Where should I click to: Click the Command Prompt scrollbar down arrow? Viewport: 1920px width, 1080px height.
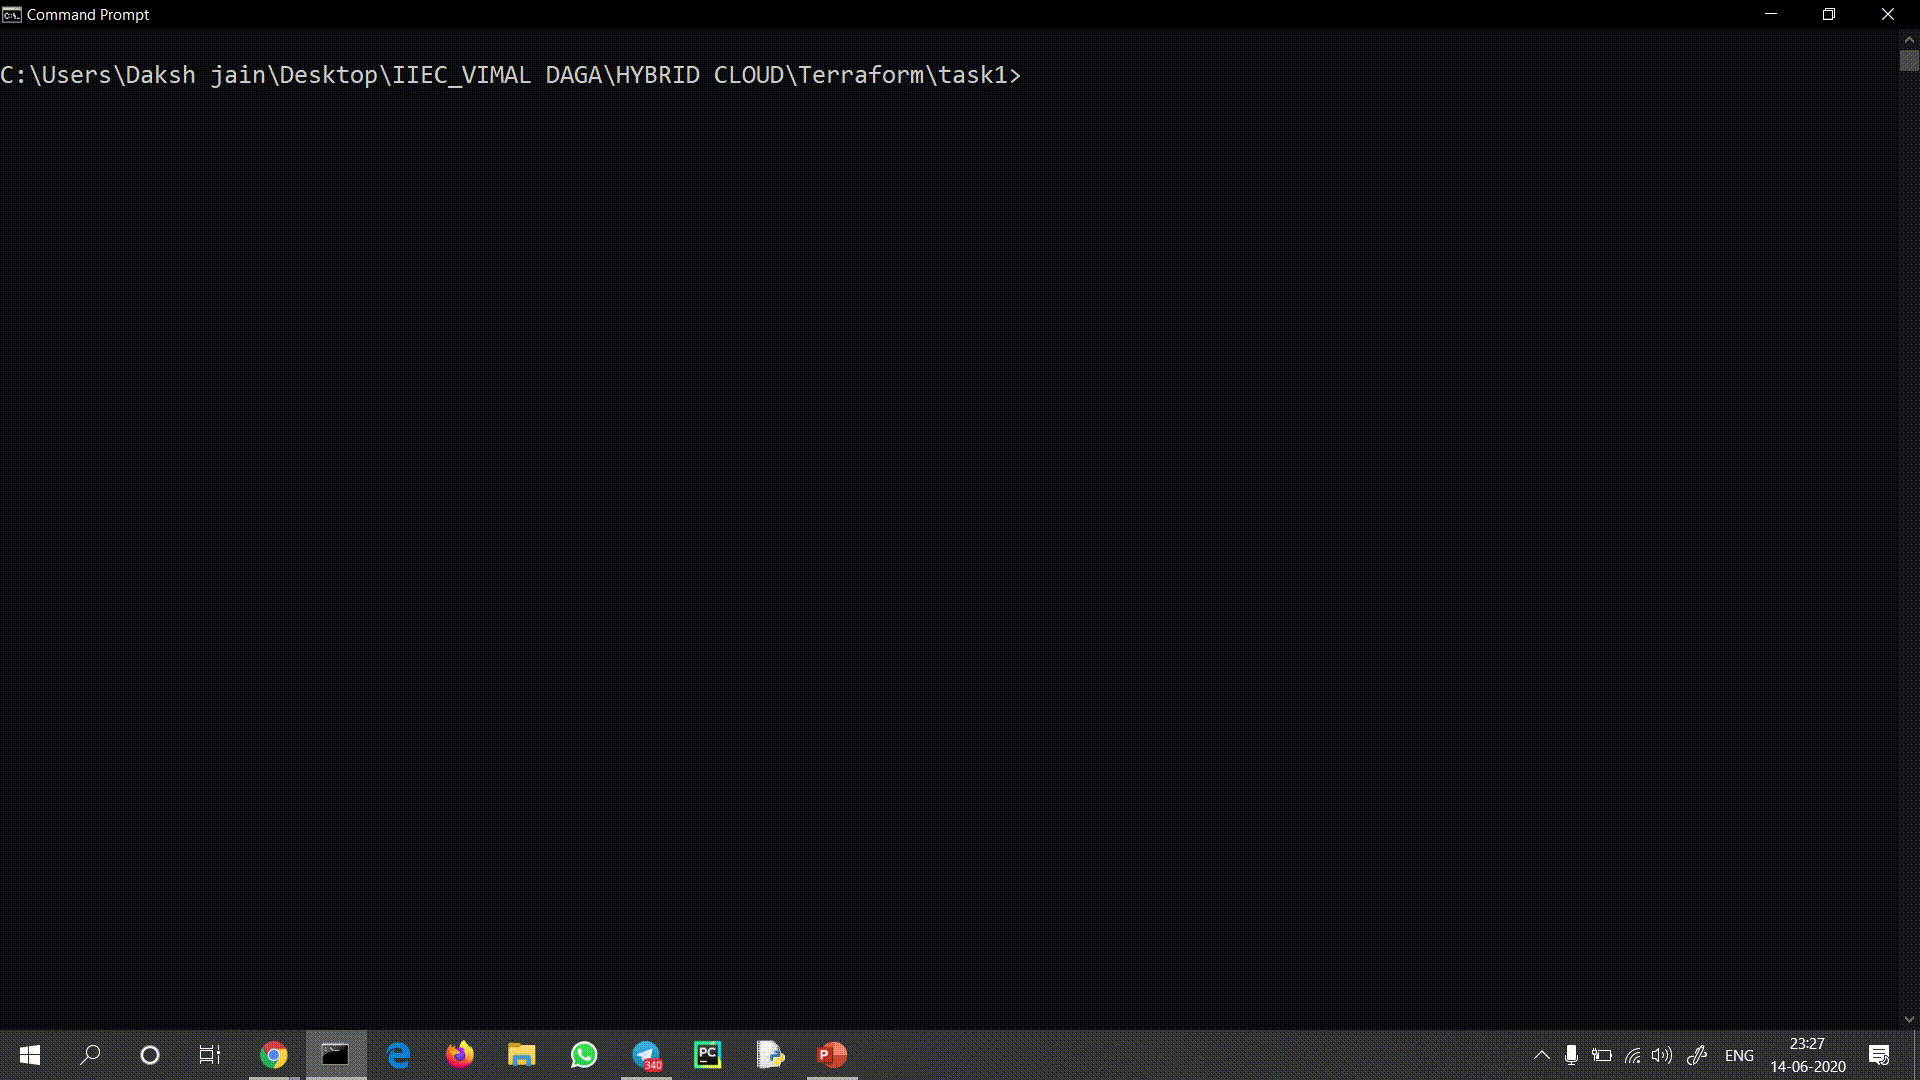pyautogui.click(x=1909, y=1019)
